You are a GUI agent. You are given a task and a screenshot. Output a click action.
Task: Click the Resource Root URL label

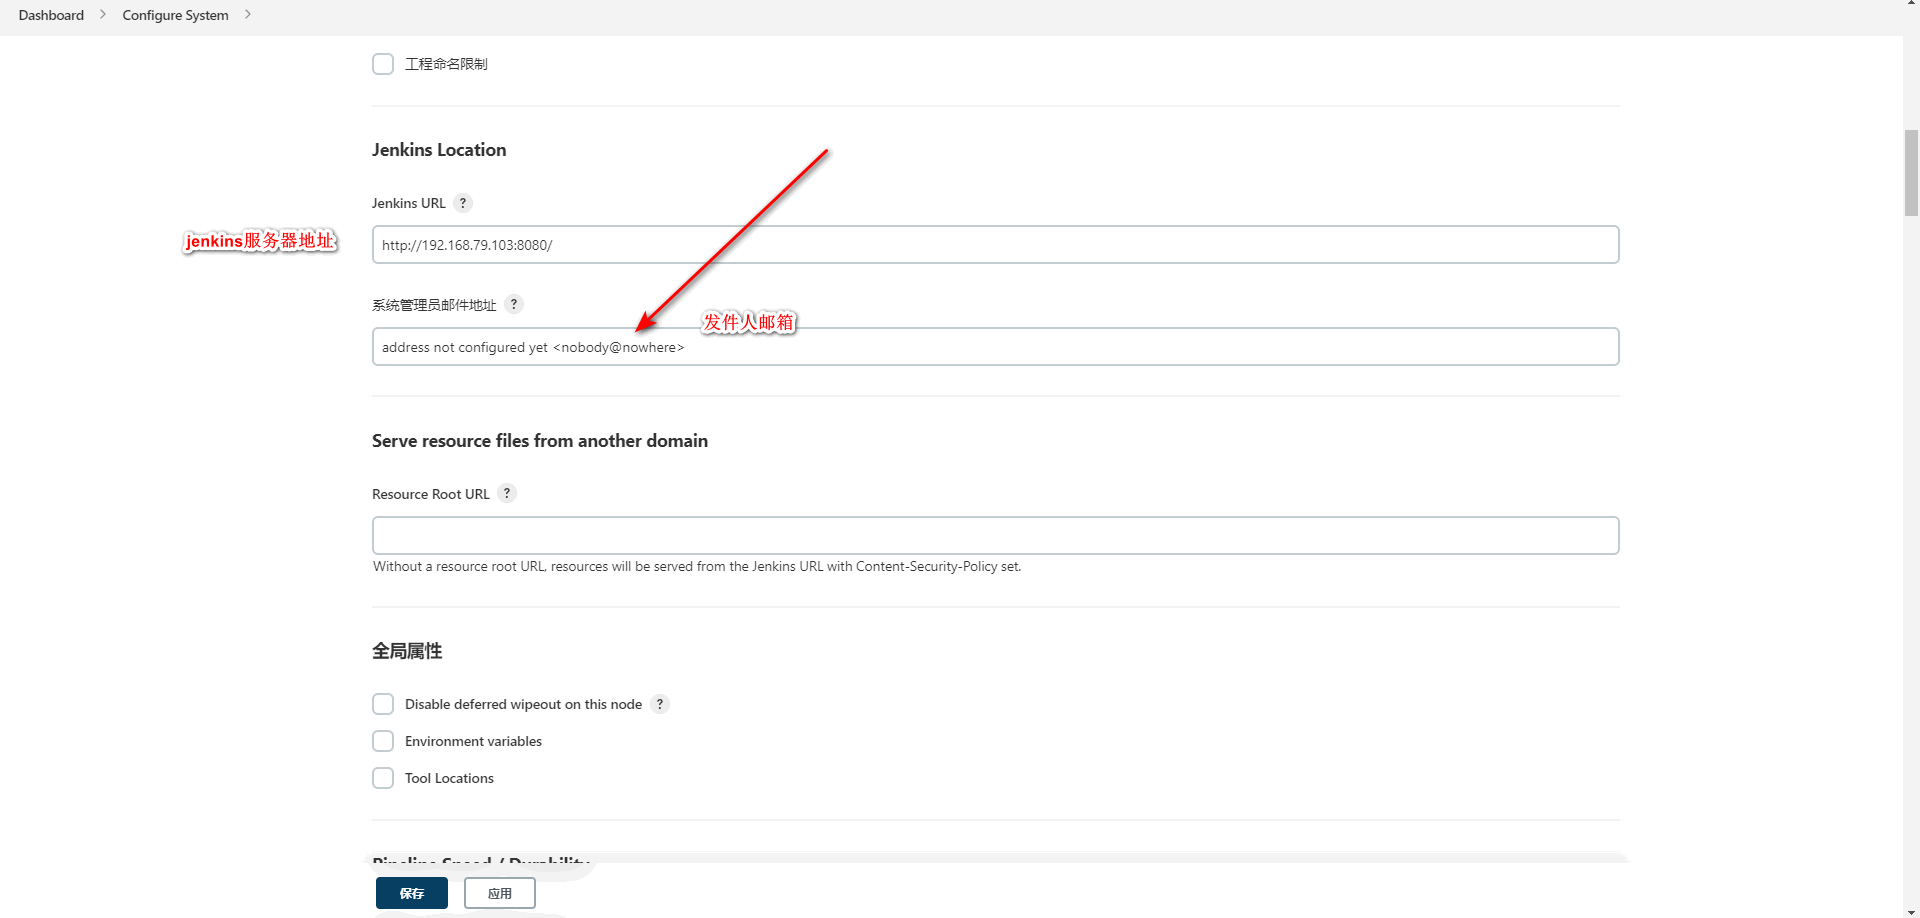click(431, 494)
